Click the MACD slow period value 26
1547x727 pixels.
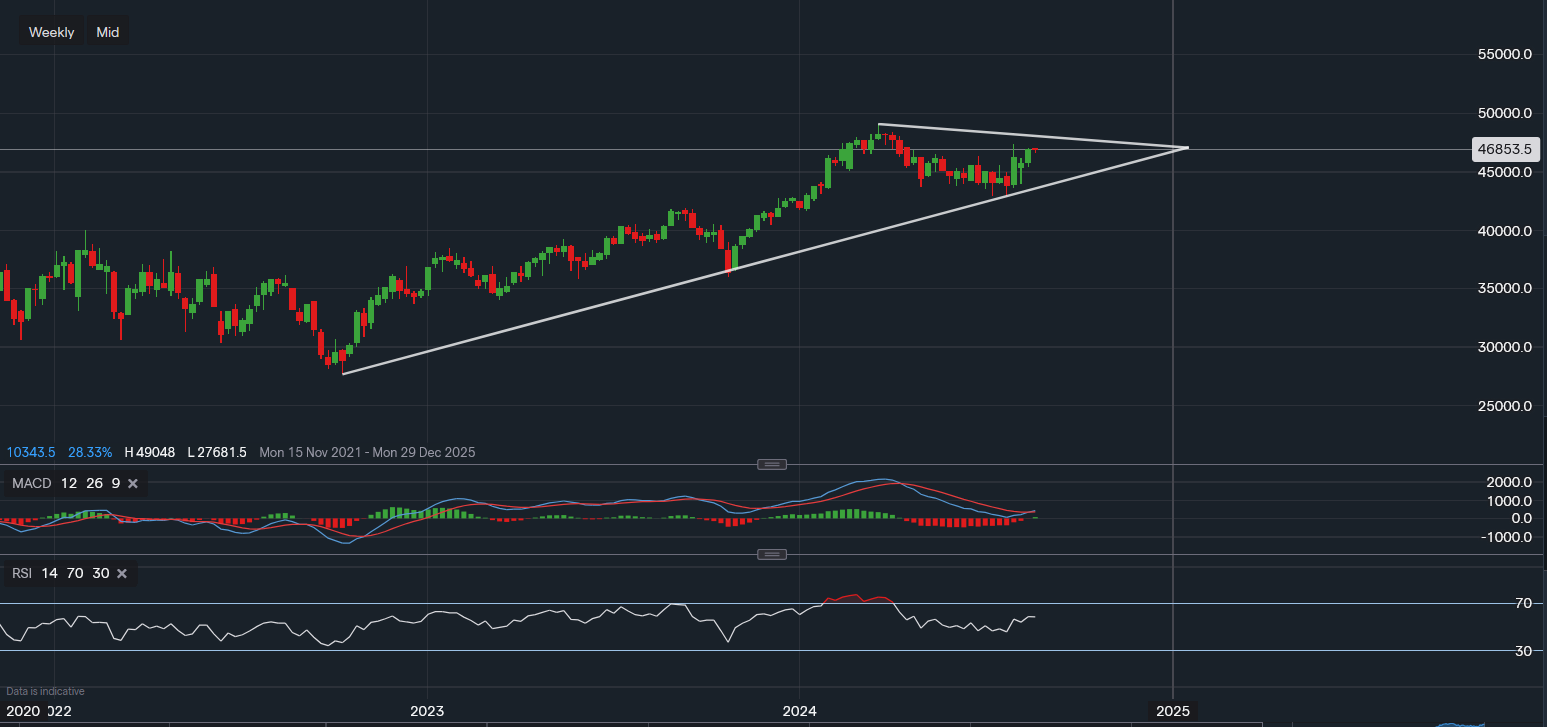[x=93, y=483]
